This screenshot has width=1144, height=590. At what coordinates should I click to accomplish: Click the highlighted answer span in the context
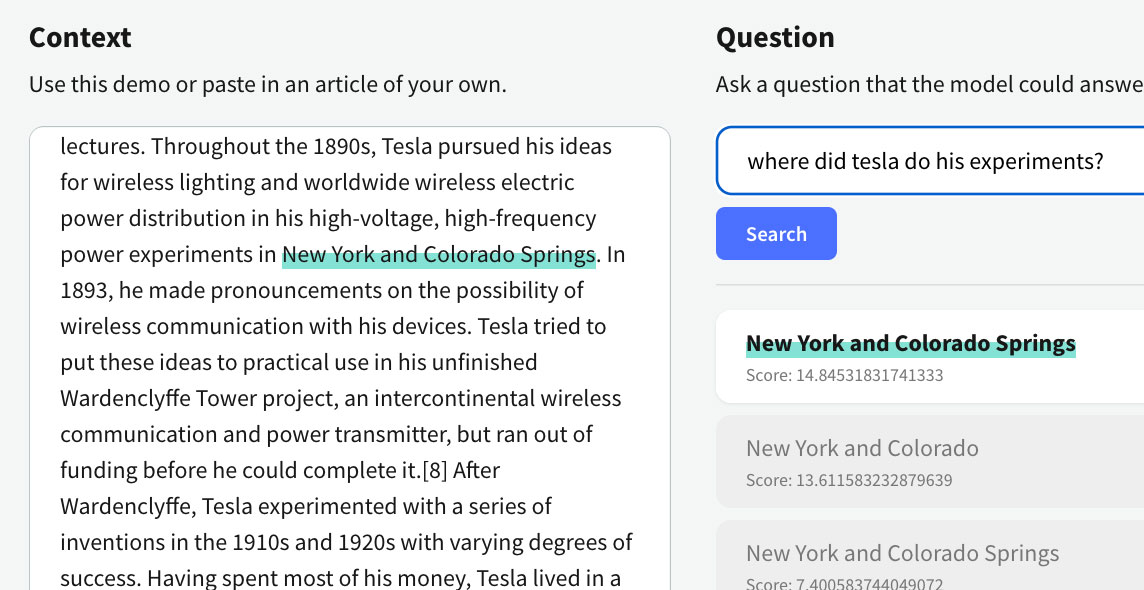[x=438, y=255]
